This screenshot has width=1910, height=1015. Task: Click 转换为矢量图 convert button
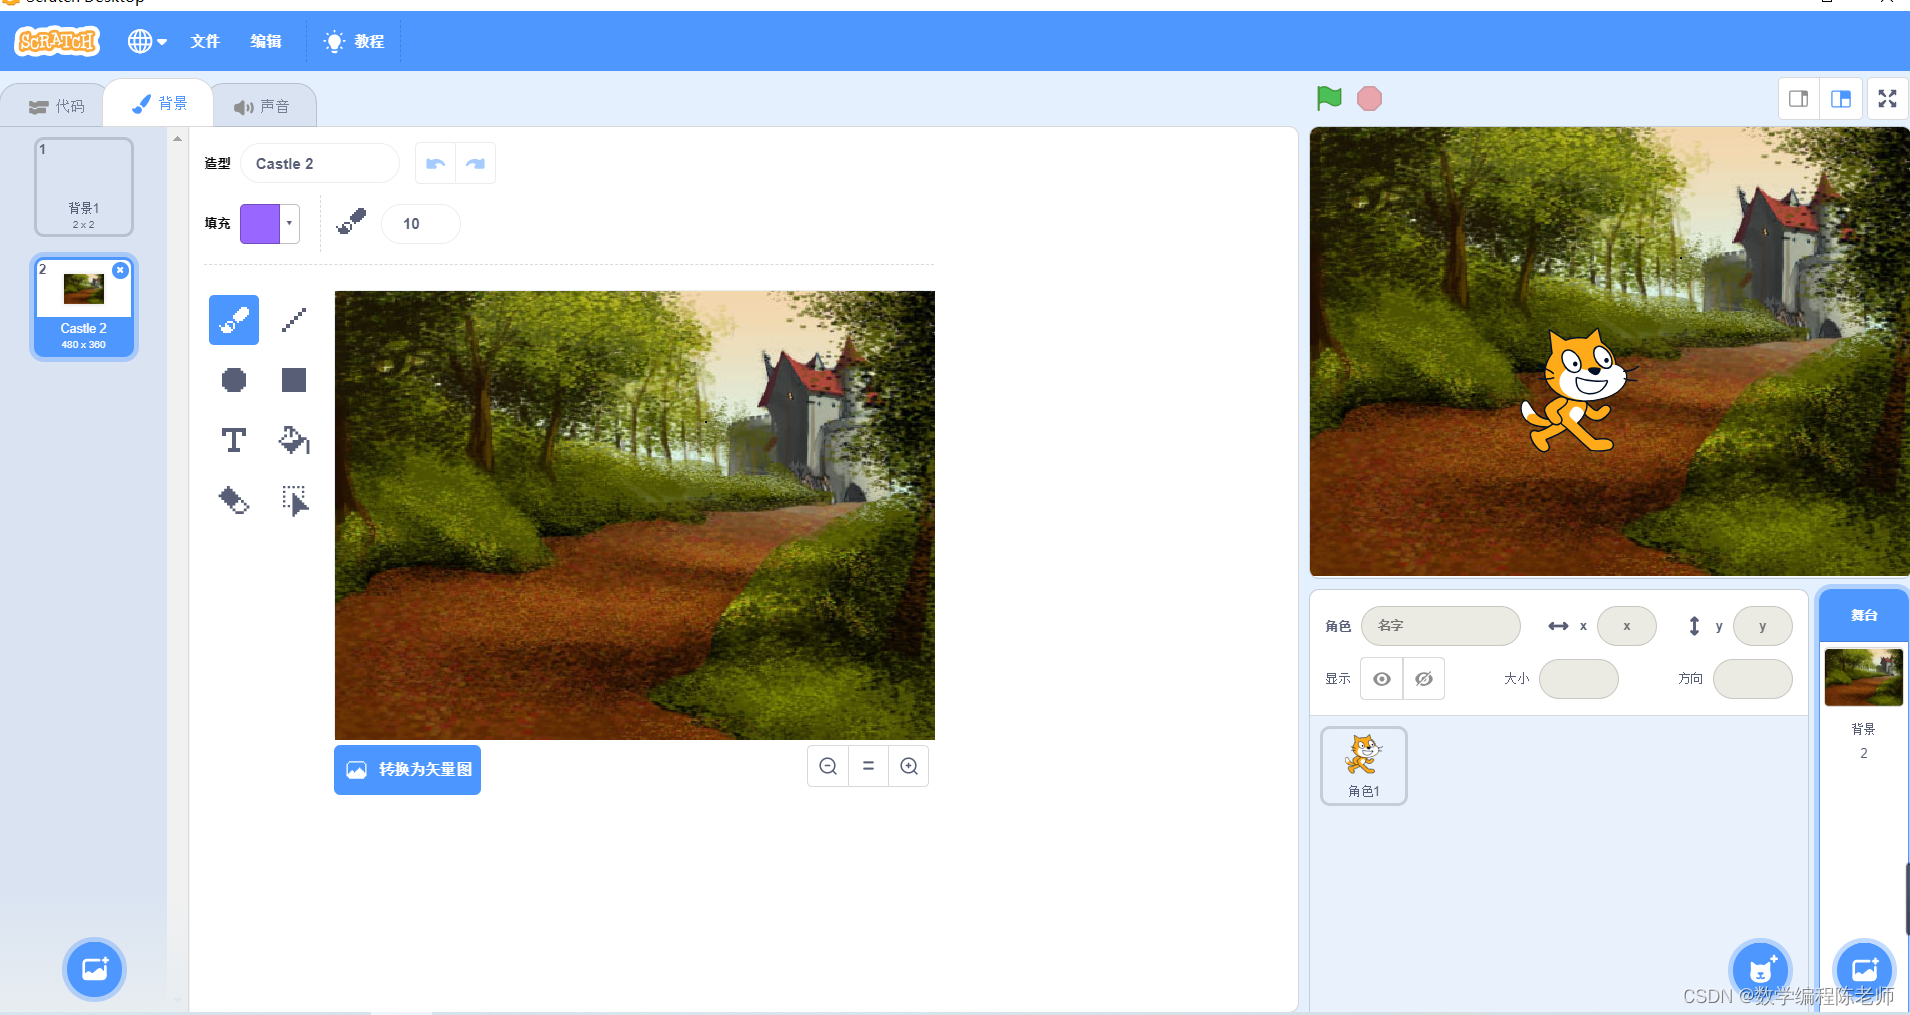[x=407, y=769]
